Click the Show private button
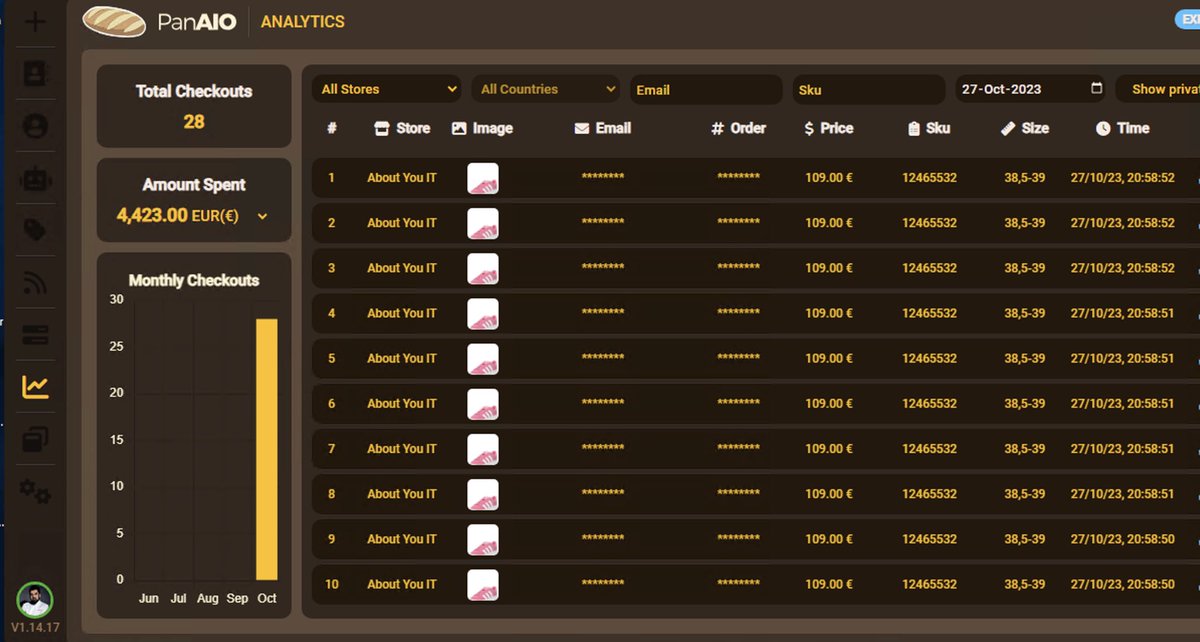1200x642 pixels. [x=1160, y=89]
